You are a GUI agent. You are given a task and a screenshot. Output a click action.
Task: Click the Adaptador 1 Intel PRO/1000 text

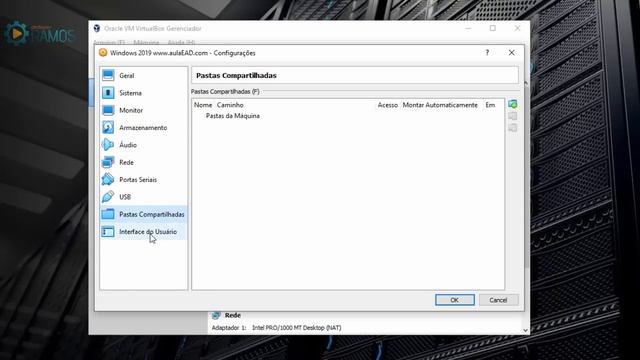pyautogui.click(x=276, y=328)
